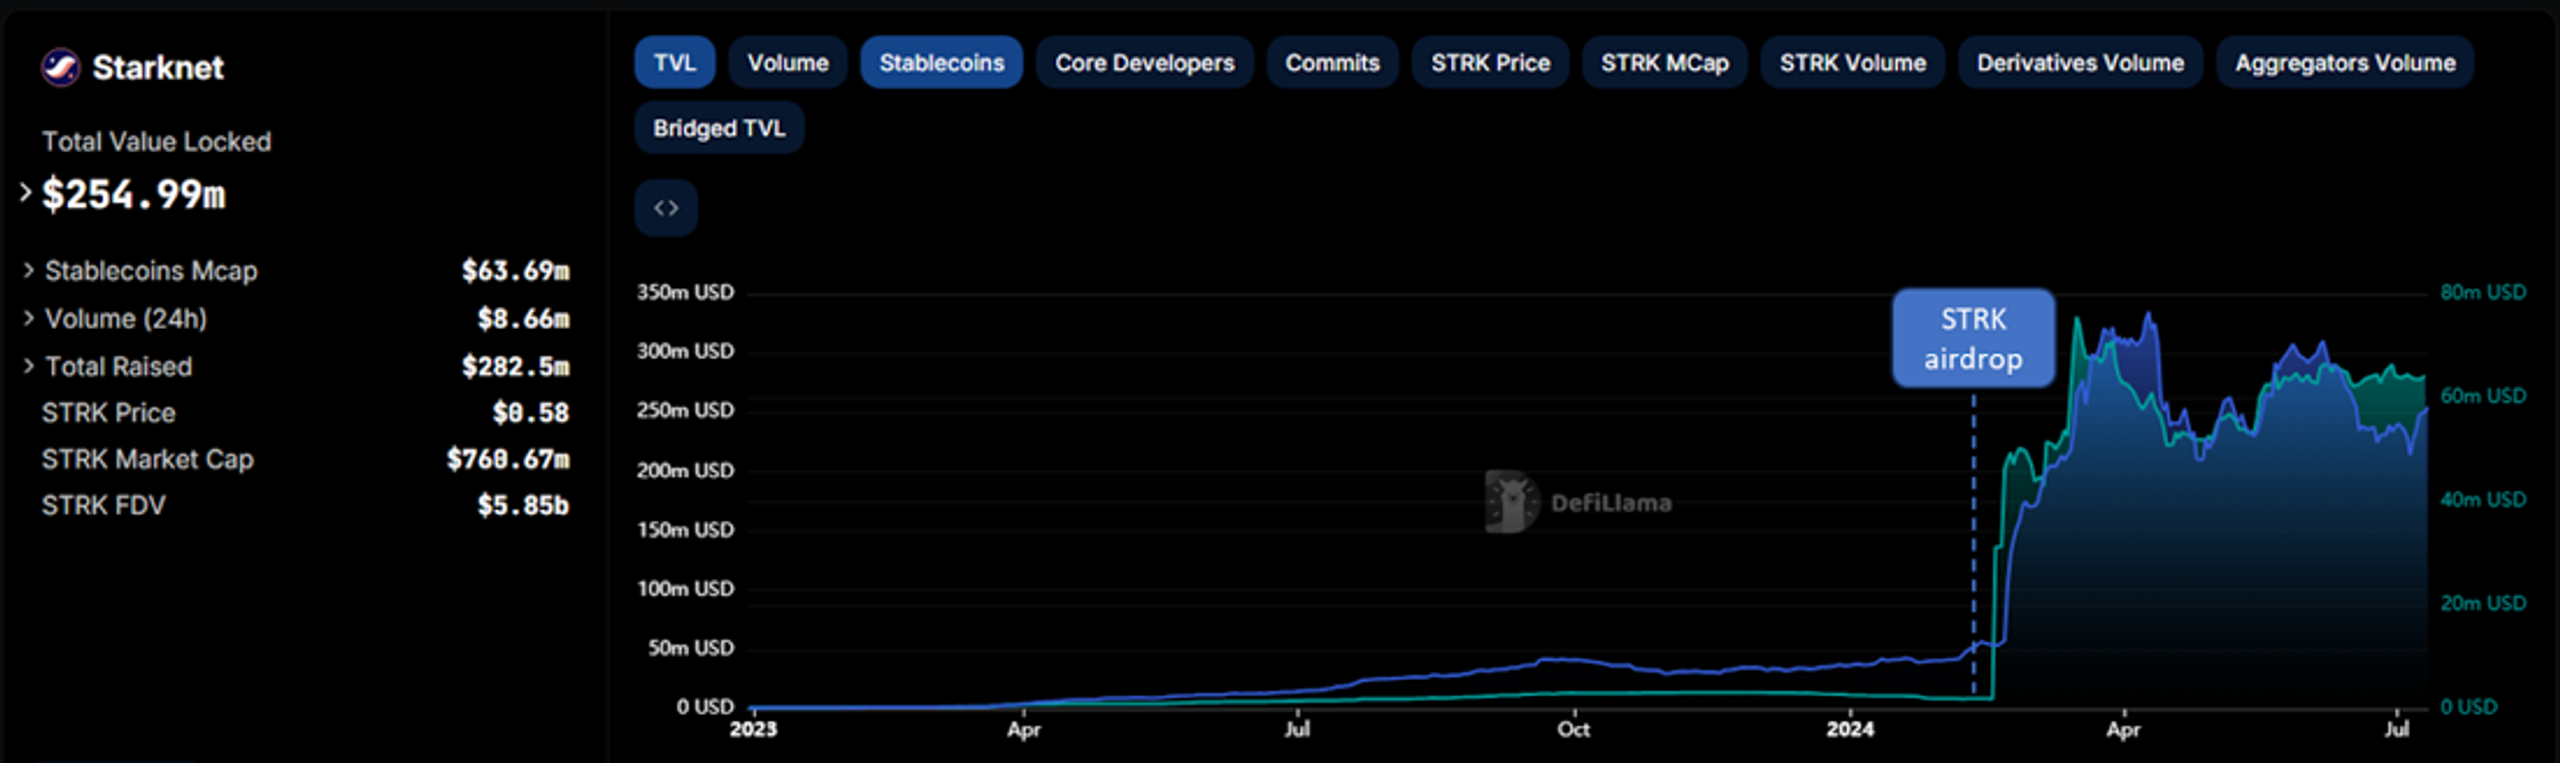Screen dimensions: 2560x763
Task: Click the STRK Price label
Action: [109, 413]
